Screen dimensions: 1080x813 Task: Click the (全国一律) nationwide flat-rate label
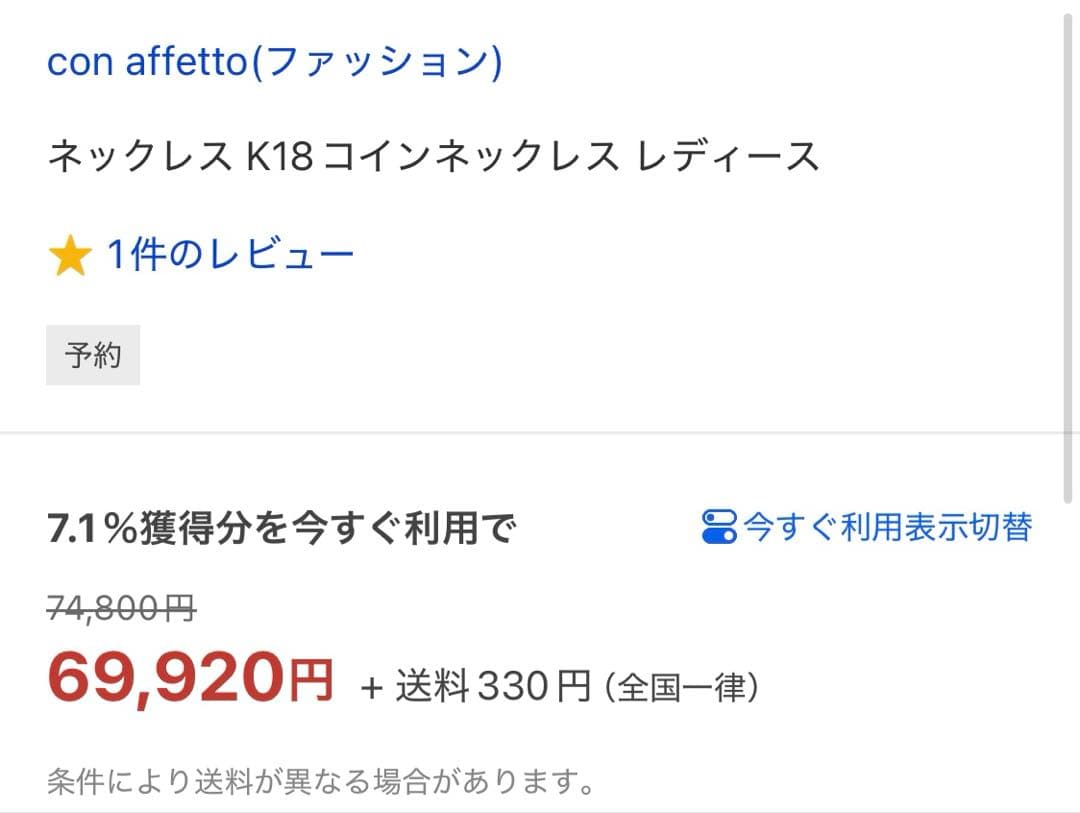(682, 686)
